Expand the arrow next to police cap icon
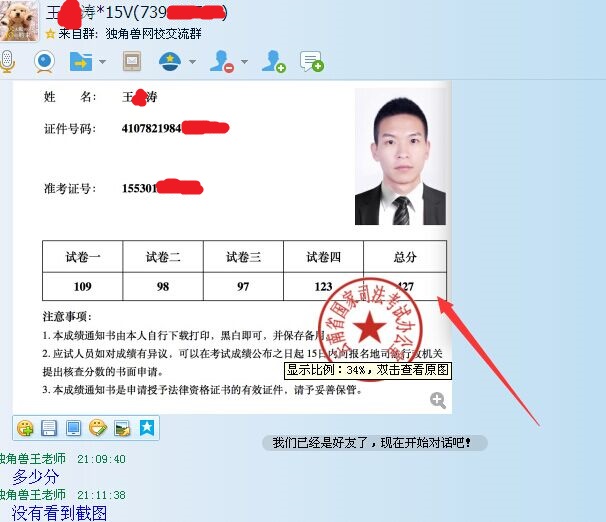 189,63
